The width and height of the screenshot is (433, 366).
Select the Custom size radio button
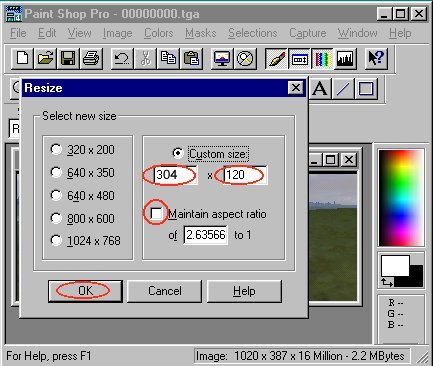coord(178,153)
